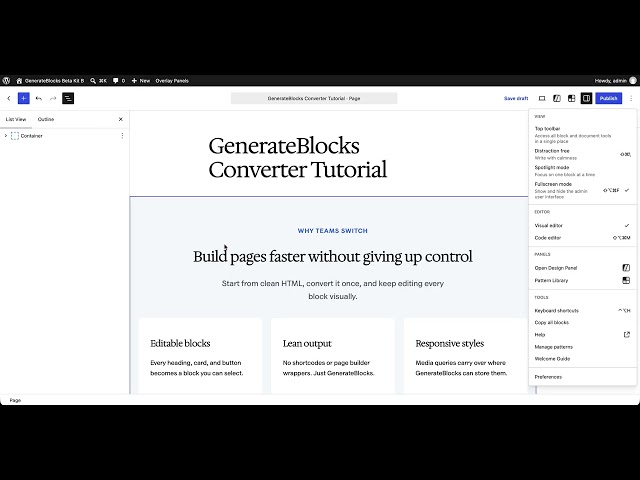Select the Responsive styles card heading
640x480 pixels.
tap(450, 343)
